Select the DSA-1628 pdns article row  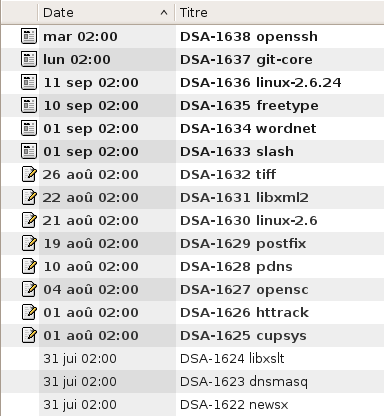pos(193,266)
